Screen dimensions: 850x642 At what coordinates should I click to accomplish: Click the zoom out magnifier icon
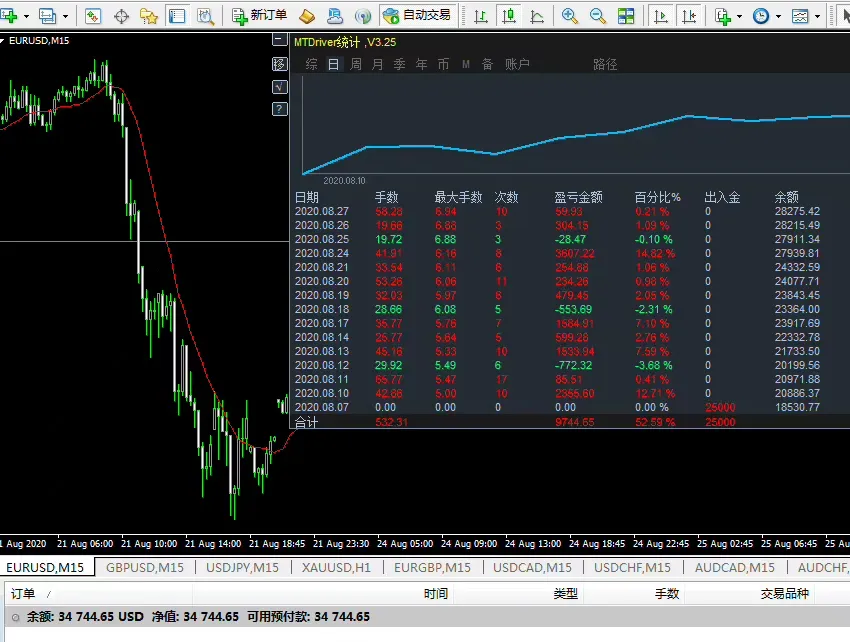(x=597, y=16)
